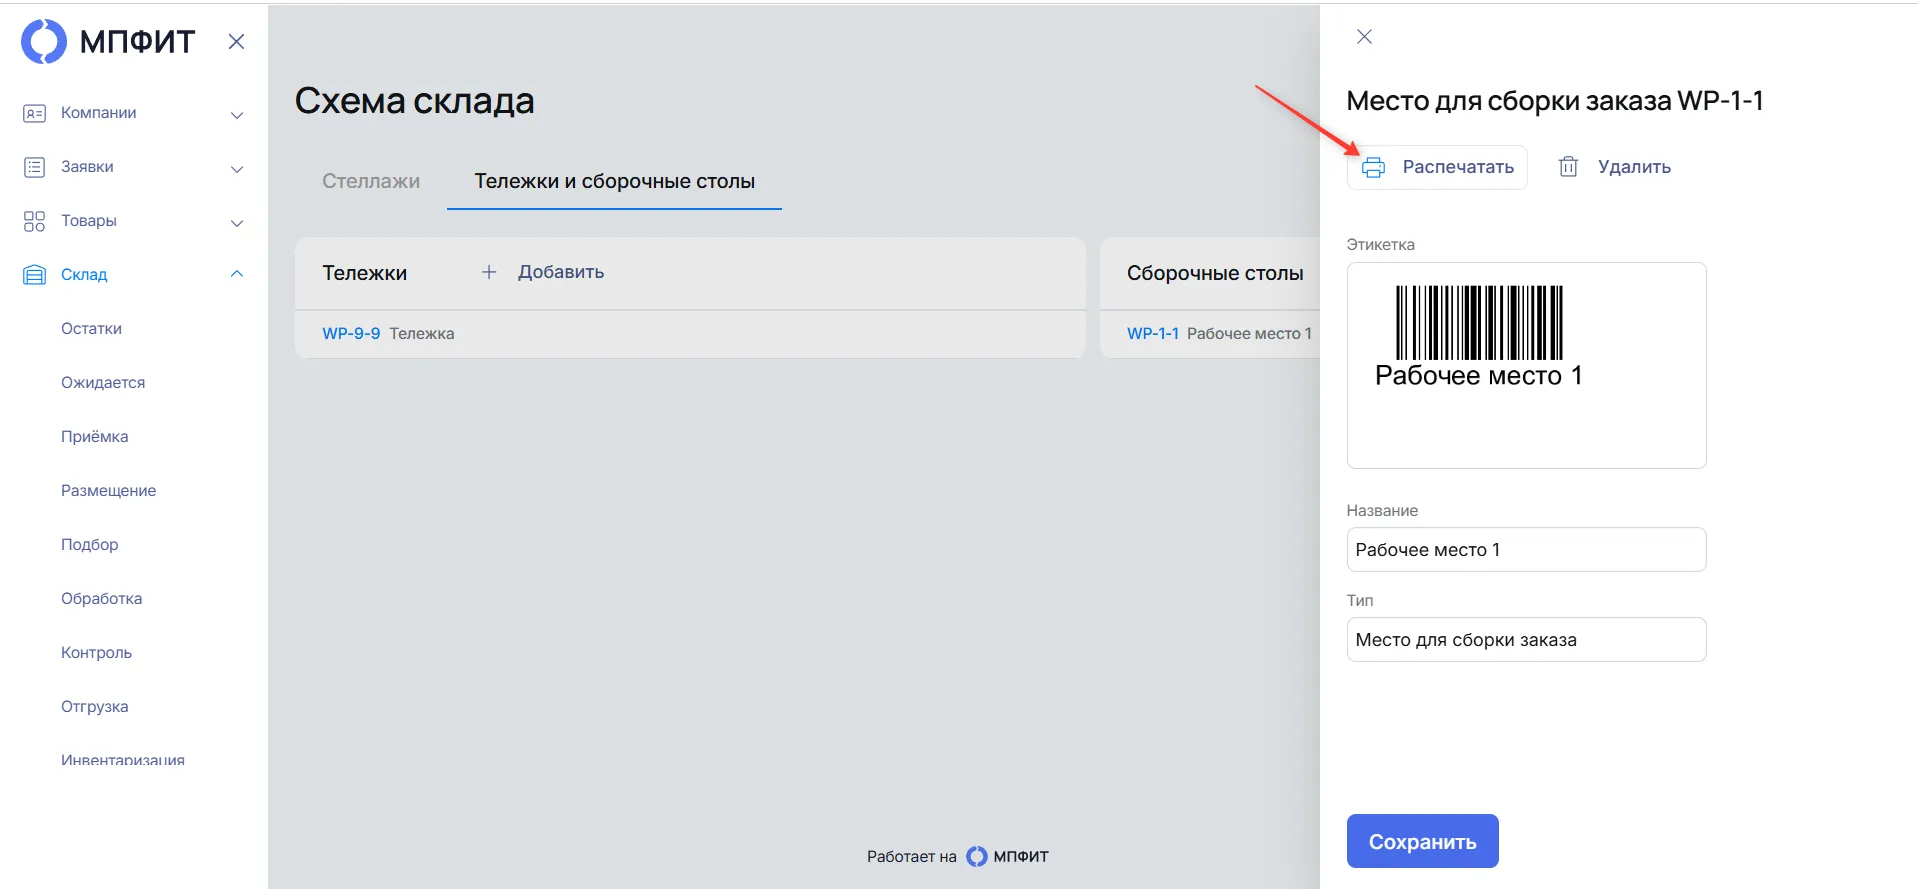Image resolution: width=1918 pixels, height=889 pixels.
Task: Open the Инвентаризация section
Action: [123, 760]
